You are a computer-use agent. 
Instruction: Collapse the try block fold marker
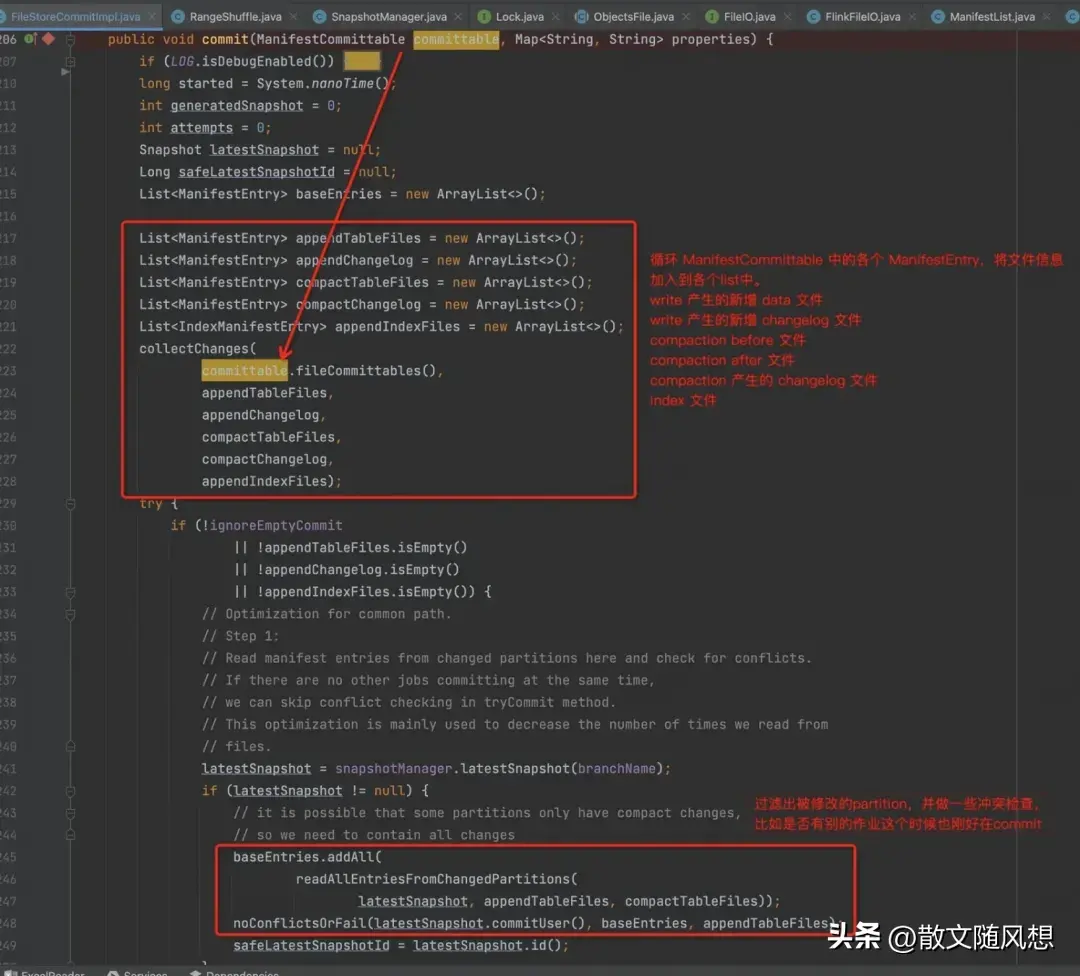pyautogui.click(x=70, y=504)
